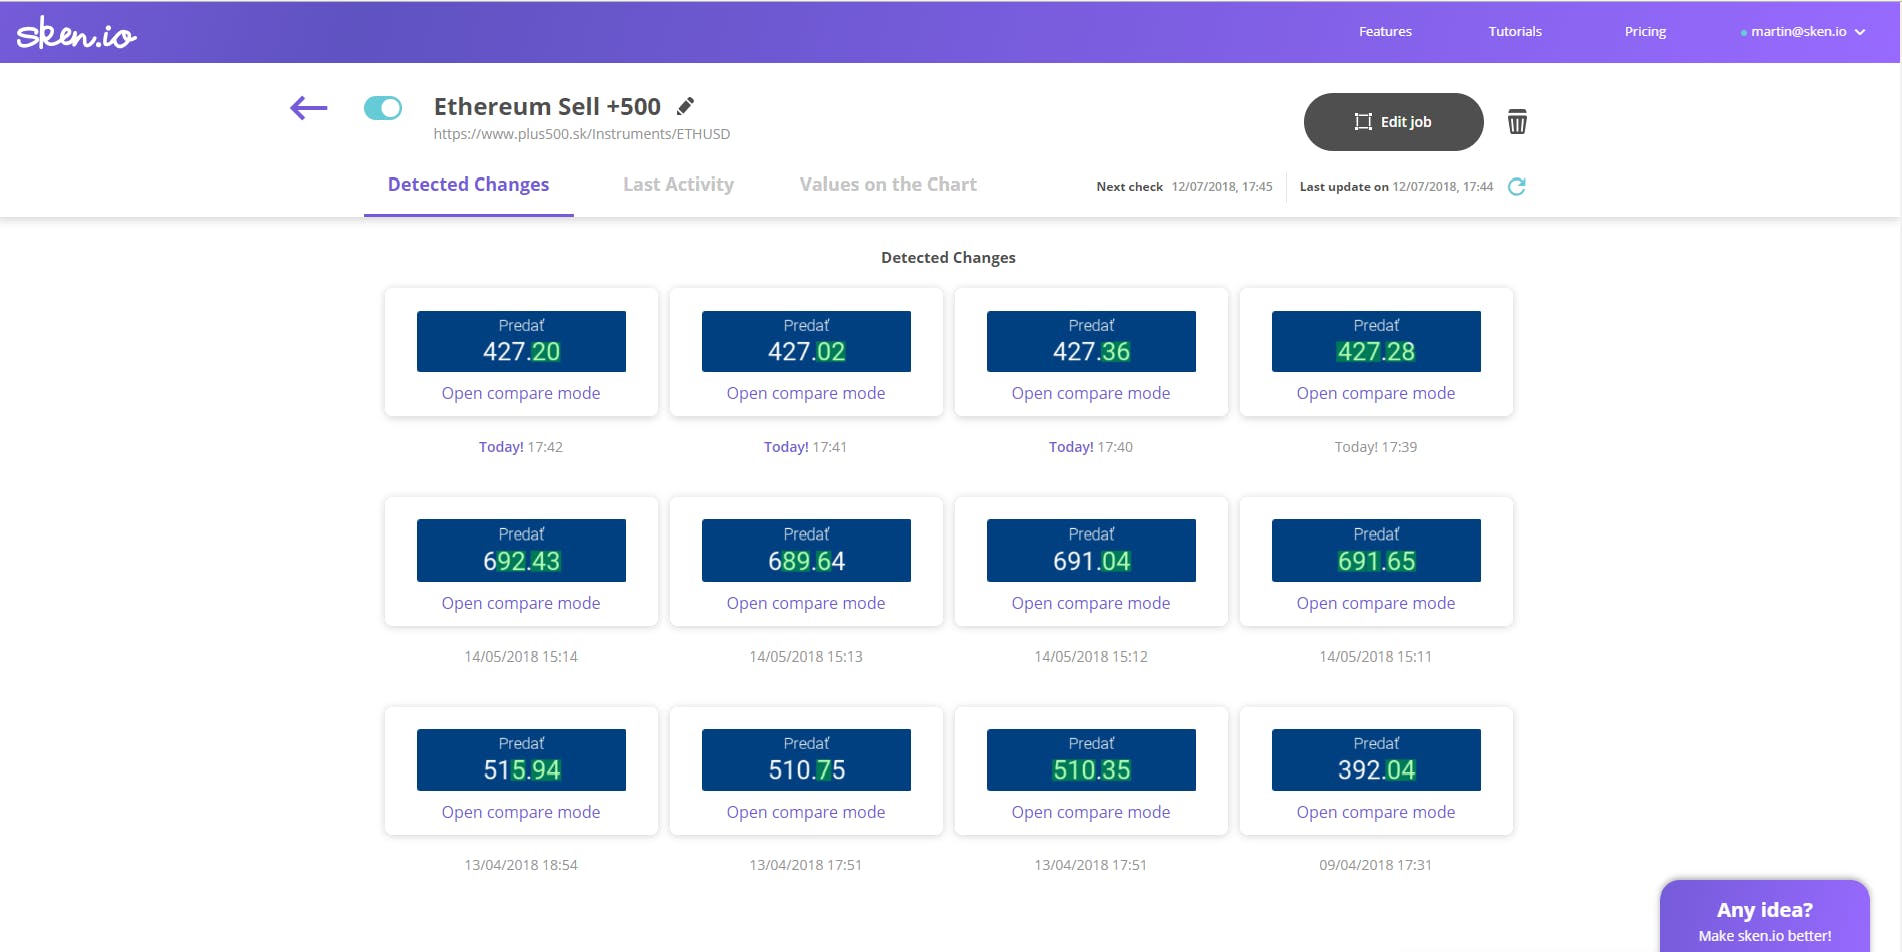Delete job with the trash icon
Image resolution: width=1902 pixels, height=952 pixels.
coord(1517,122)
